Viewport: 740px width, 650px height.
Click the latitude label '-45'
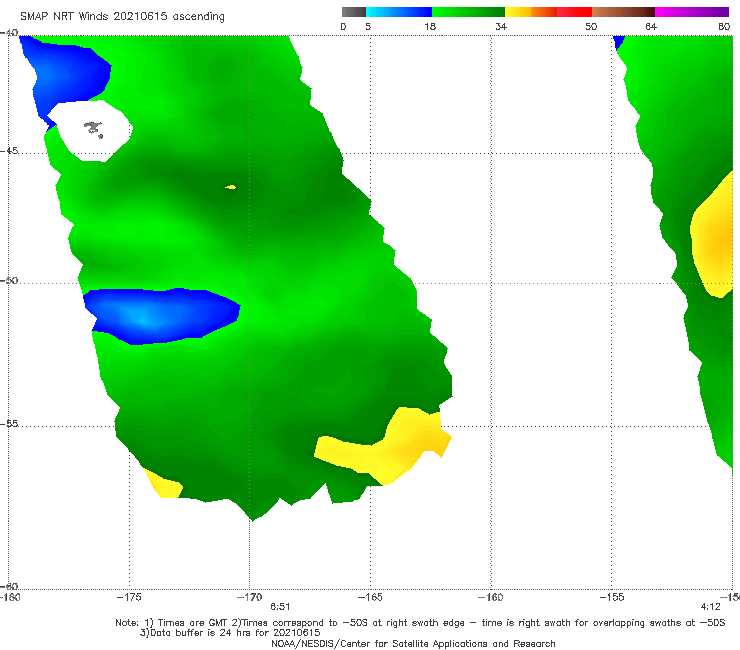(x=9, y=151)
